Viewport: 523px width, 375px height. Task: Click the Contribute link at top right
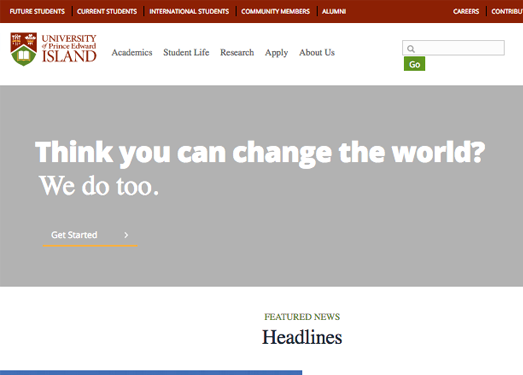click(x=507, y=11)
